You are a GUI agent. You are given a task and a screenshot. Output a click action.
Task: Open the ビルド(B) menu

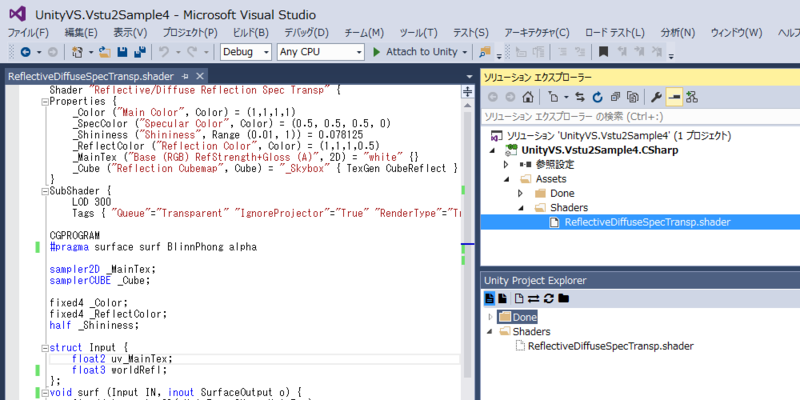pyautogui.click(x=251, y=33)
